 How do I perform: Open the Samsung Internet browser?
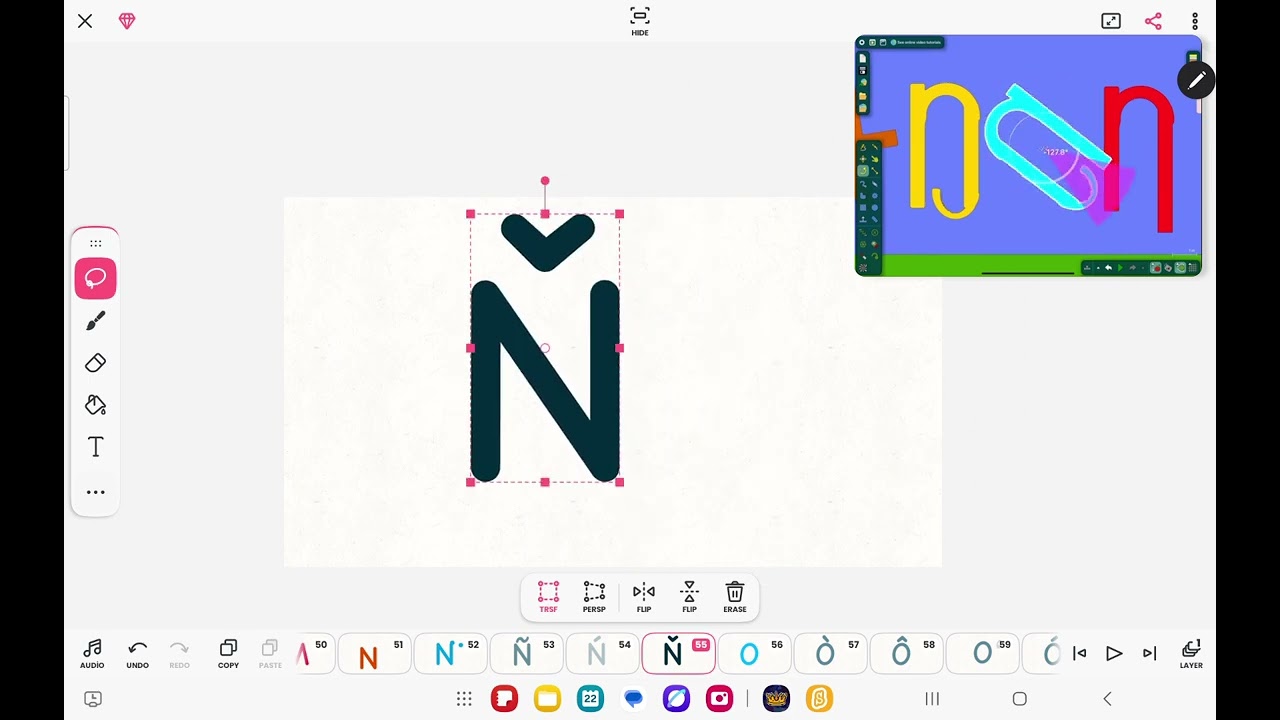click(x=676, y=698)
